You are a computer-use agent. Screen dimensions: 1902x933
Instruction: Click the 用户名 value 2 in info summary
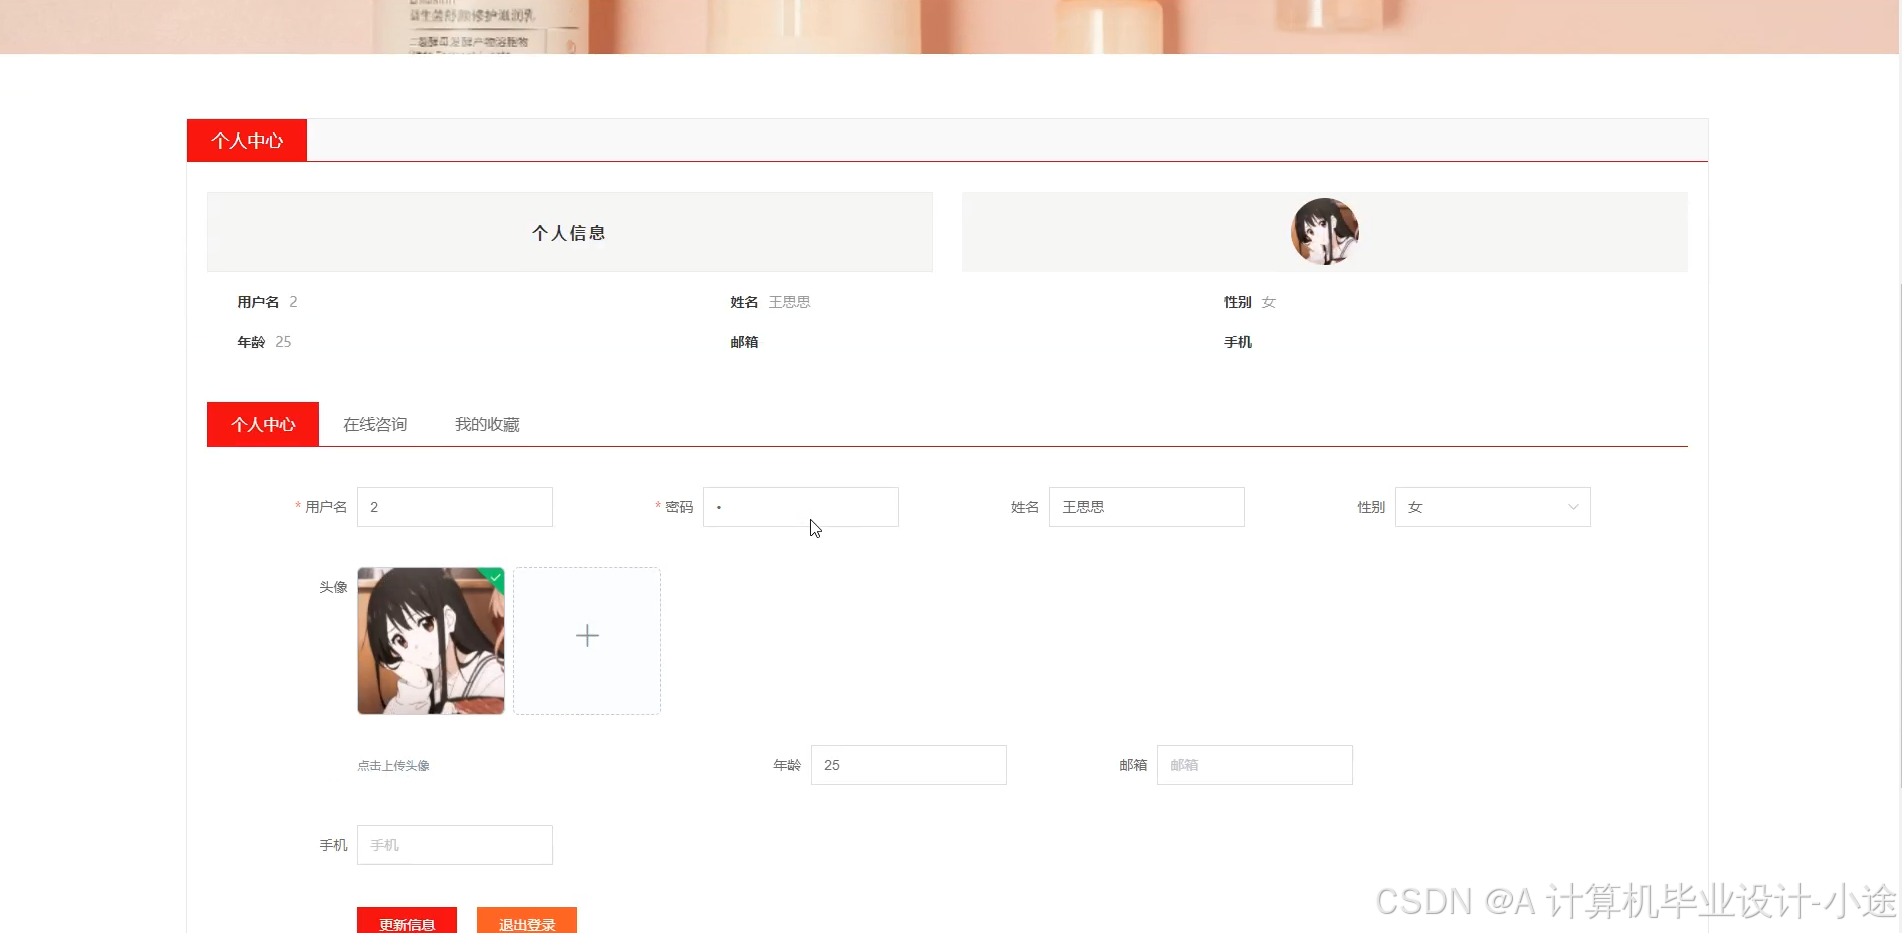(293, 302)
